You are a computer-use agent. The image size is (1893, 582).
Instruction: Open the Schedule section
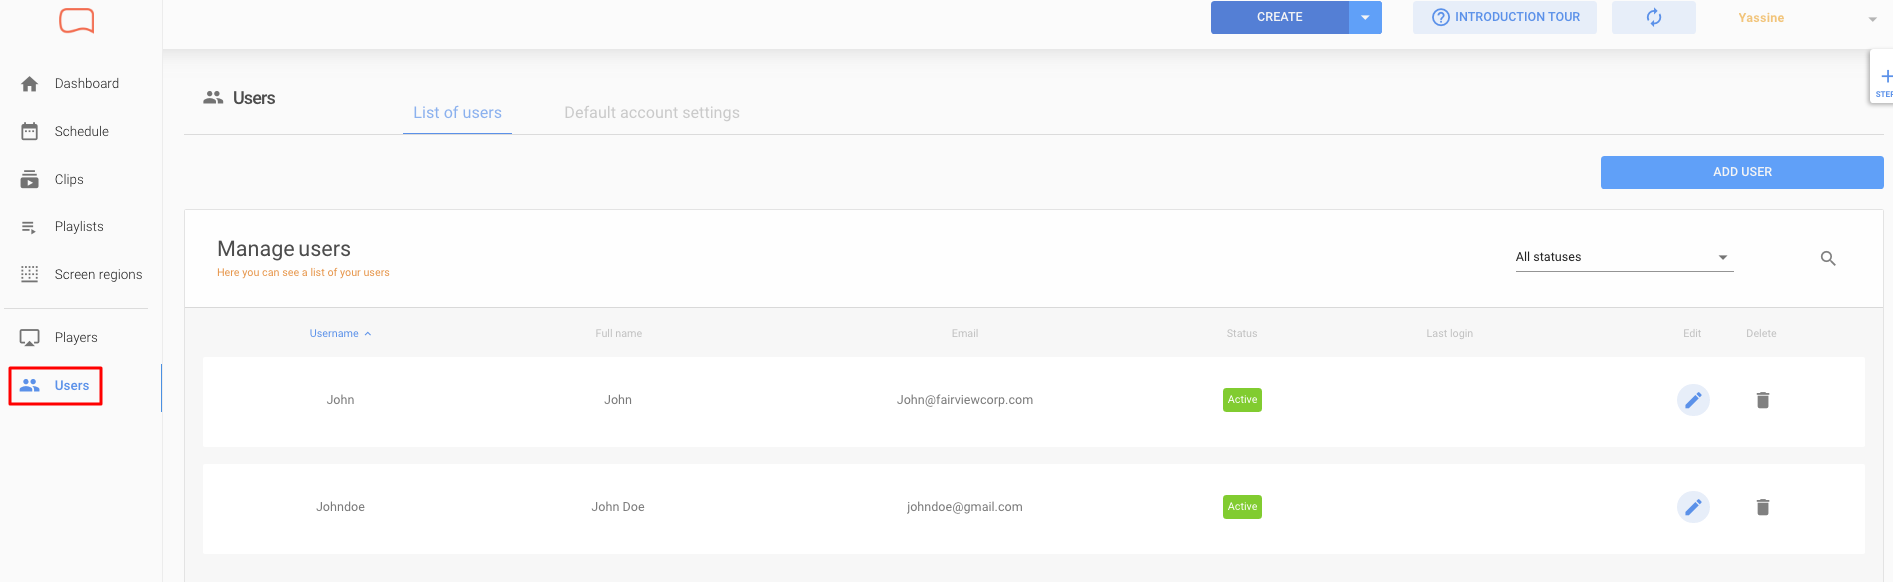click(x=80, y=131)
